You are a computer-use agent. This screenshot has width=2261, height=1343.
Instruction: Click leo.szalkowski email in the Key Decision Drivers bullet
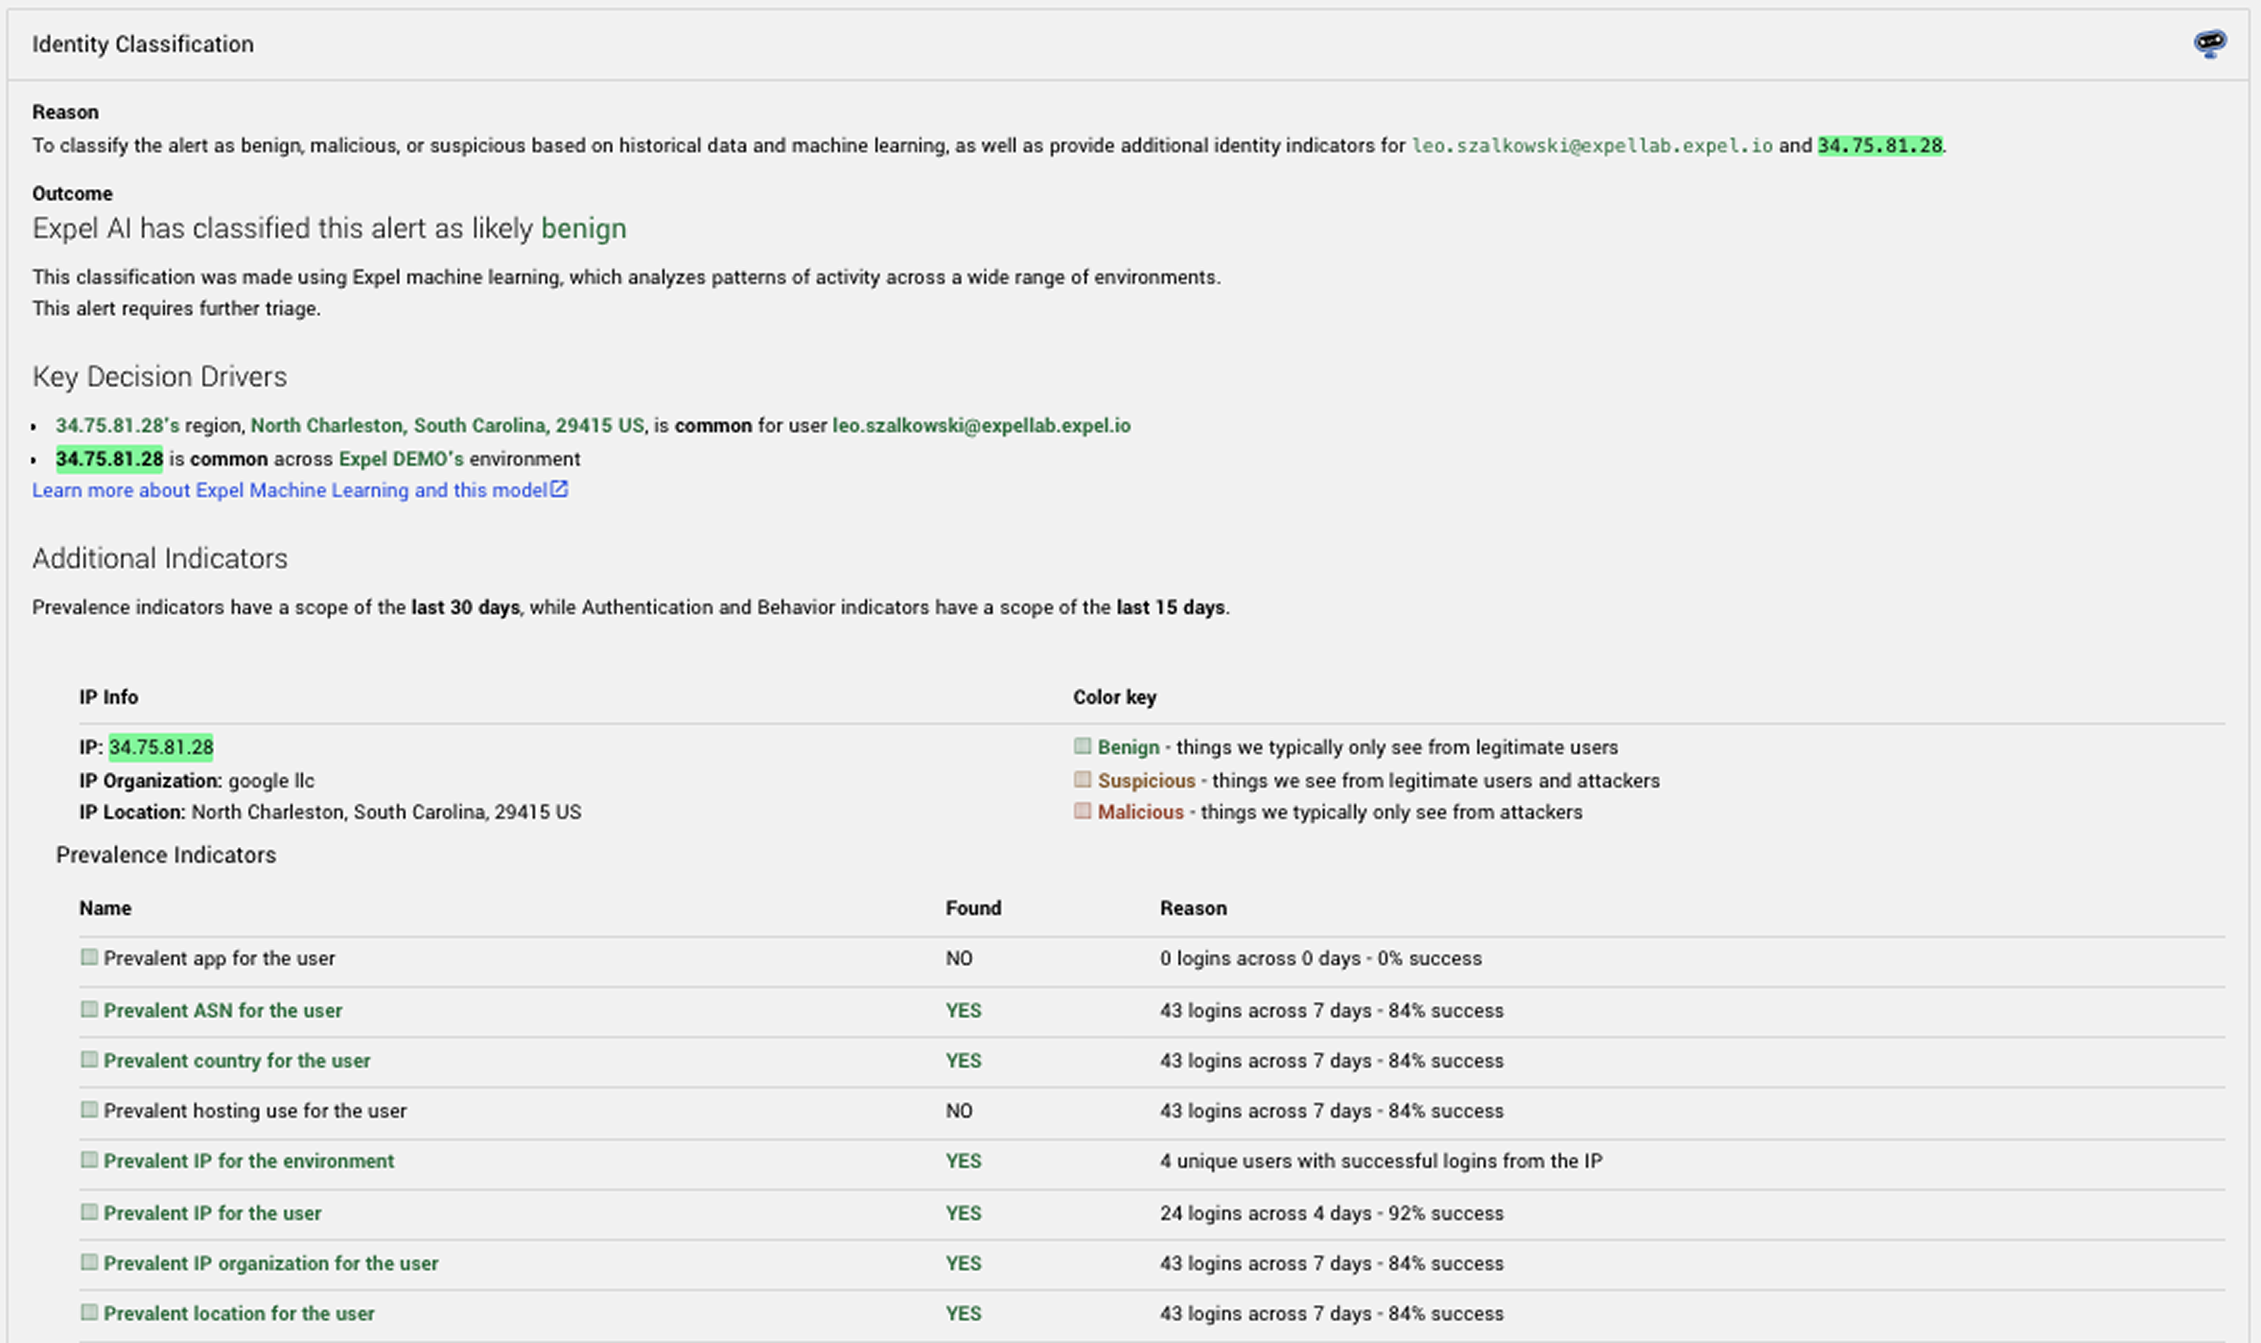[981, 426]
